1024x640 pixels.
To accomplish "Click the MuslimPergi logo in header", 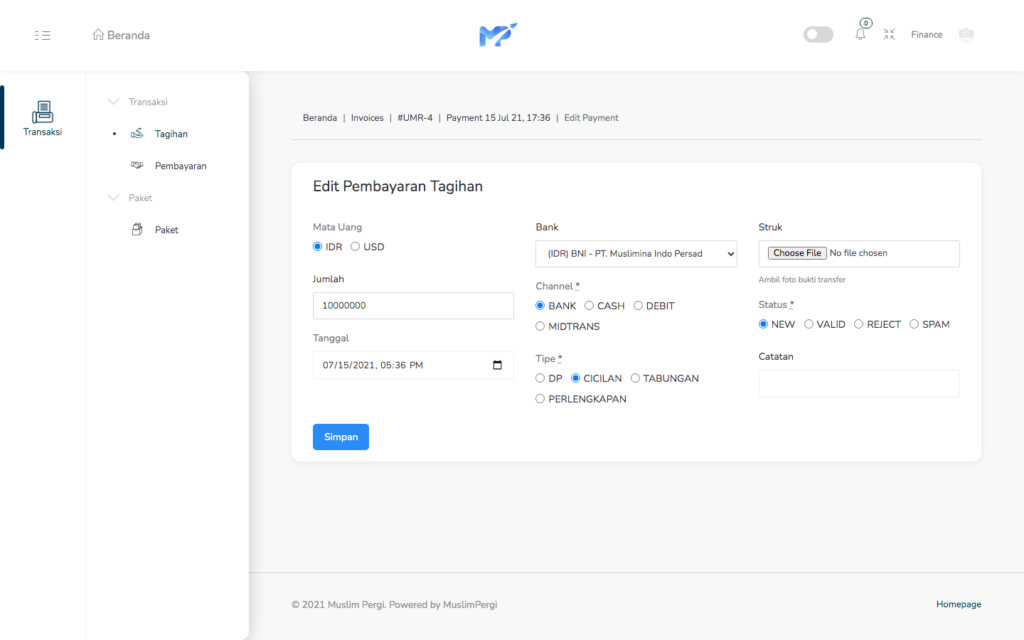I will pyautogui.click(x=497, y=35).
